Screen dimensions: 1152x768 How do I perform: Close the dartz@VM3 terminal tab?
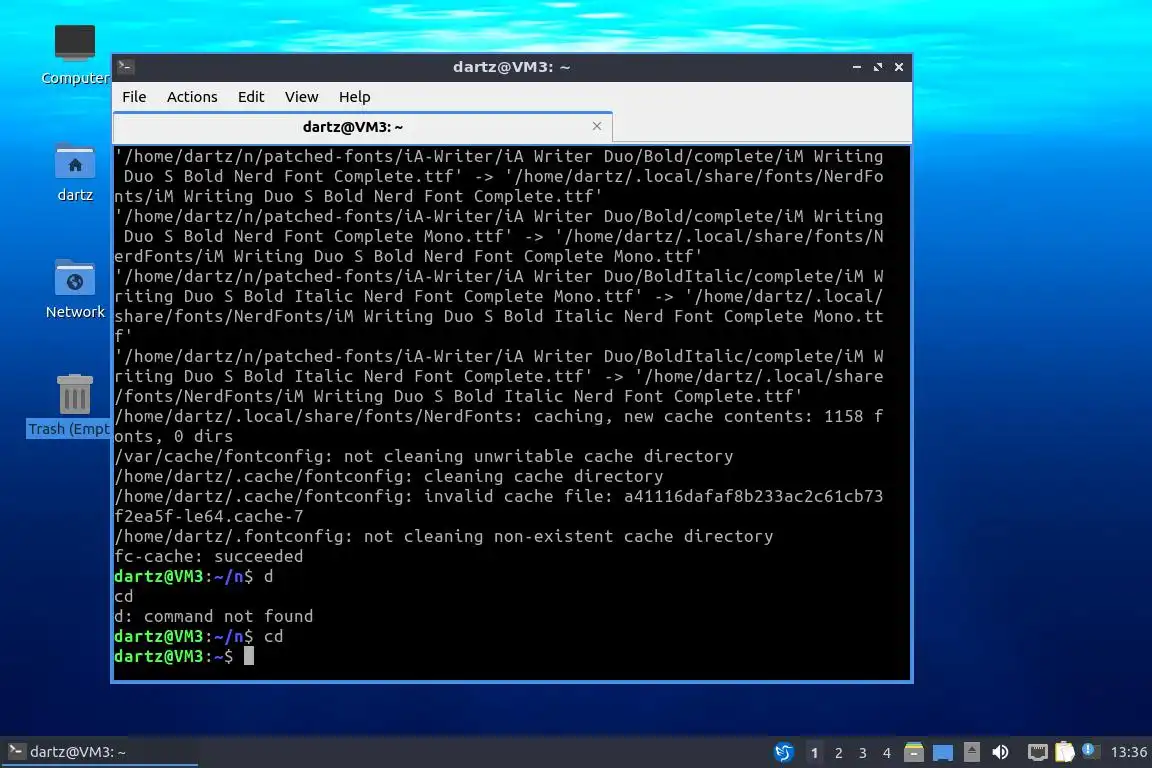[x=597, y=126]
